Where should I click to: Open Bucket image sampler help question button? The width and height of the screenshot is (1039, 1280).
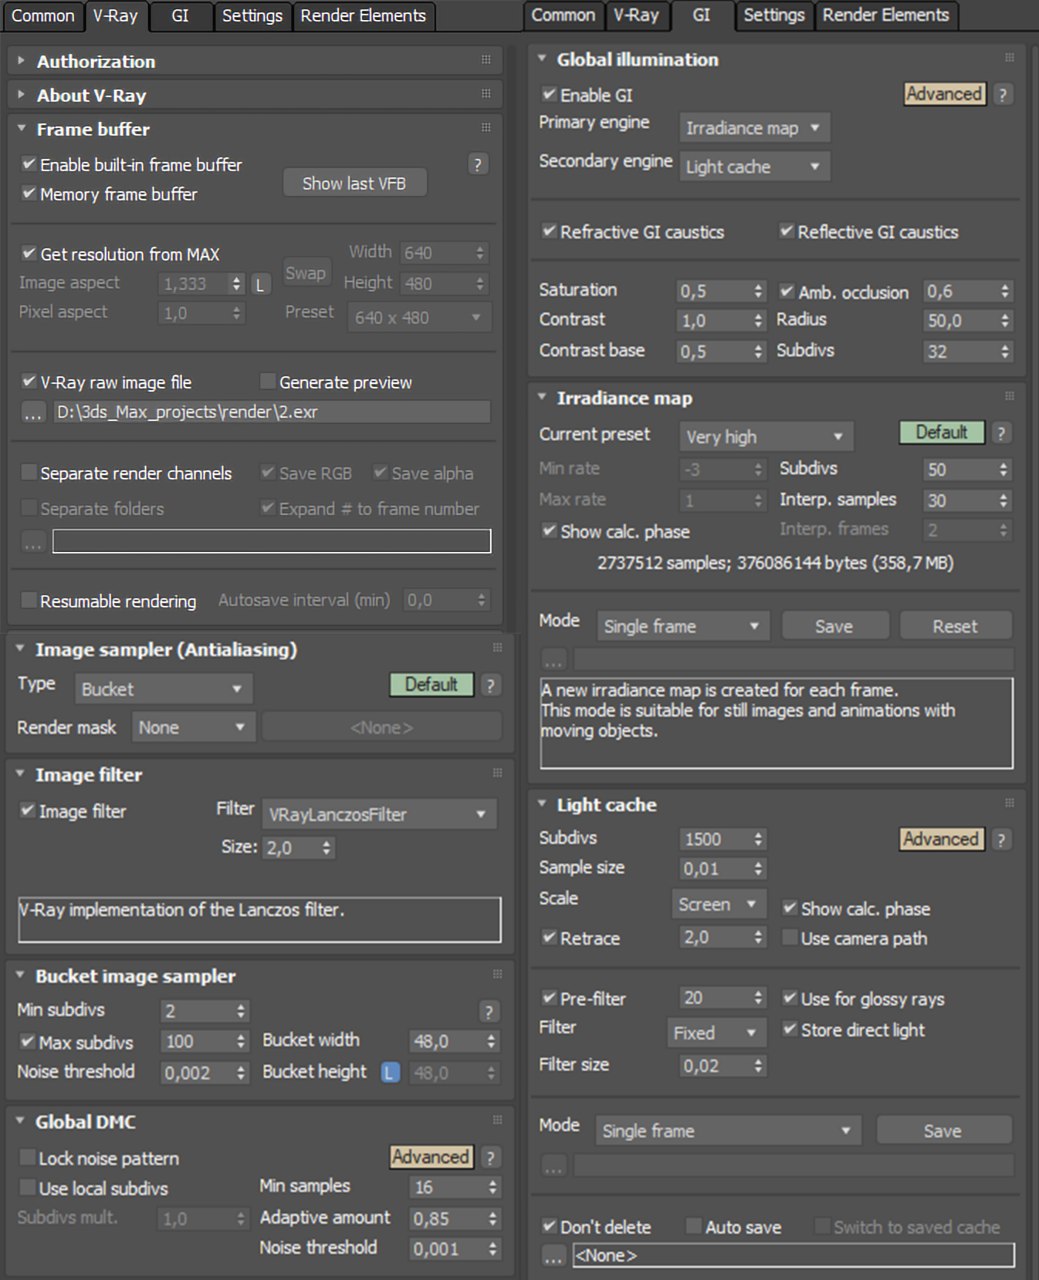coord(488,1011)
